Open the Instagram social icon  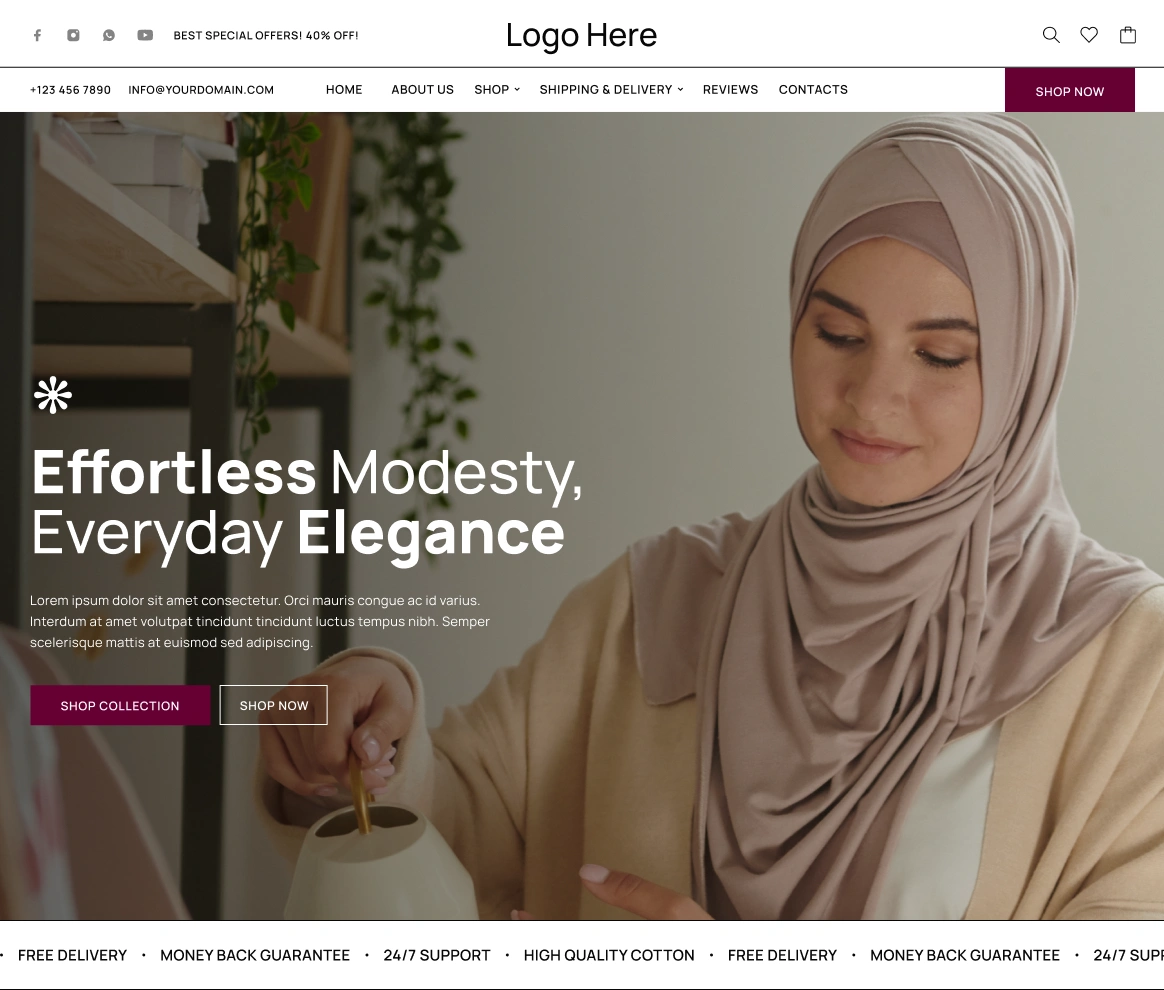(x=73, y=35)
